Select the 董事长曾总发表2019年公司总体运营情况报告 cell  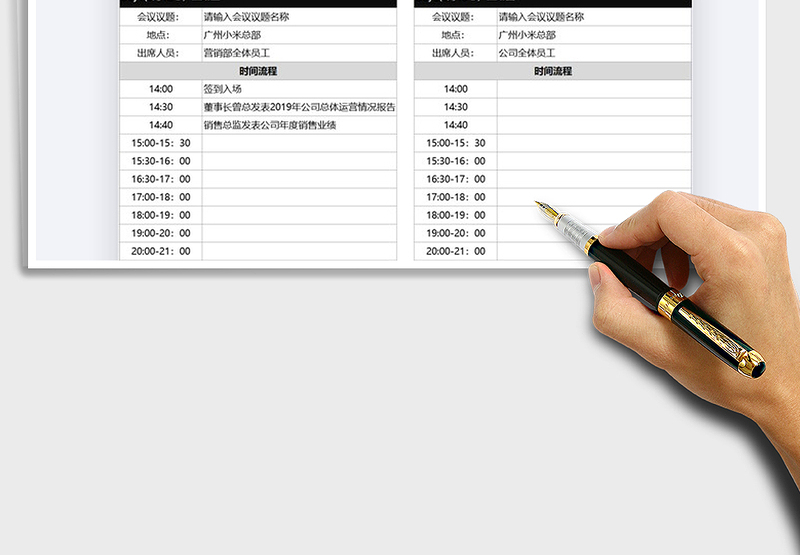click(x=299, y=107)
